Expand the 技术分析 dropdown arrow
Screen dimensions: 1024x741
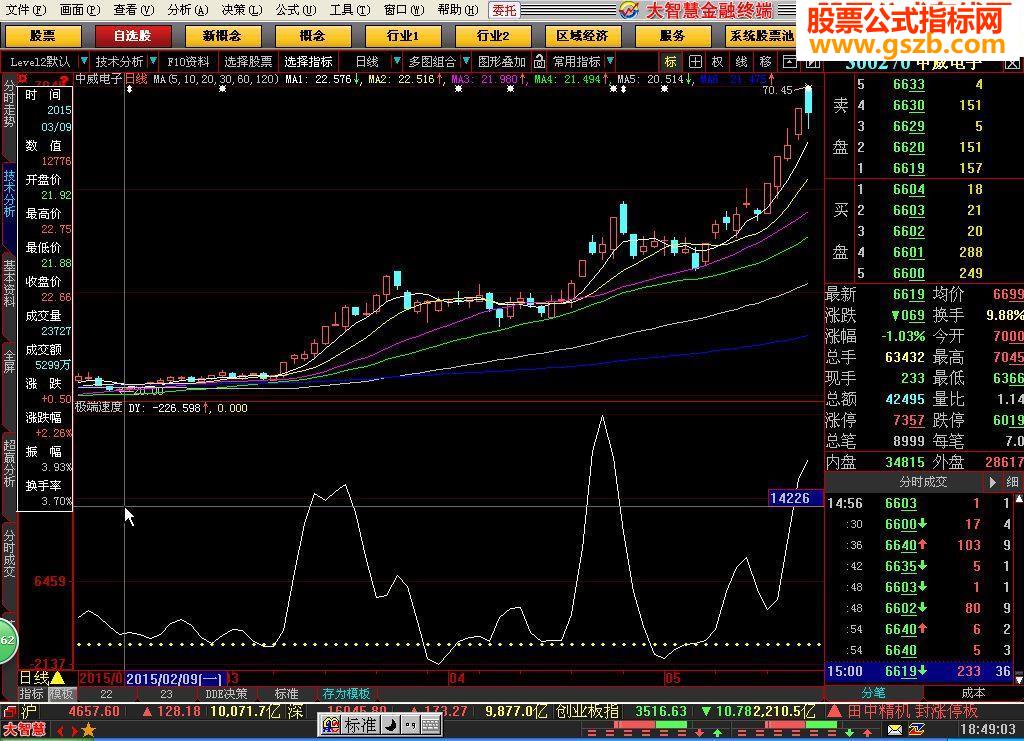pos(153,61)
